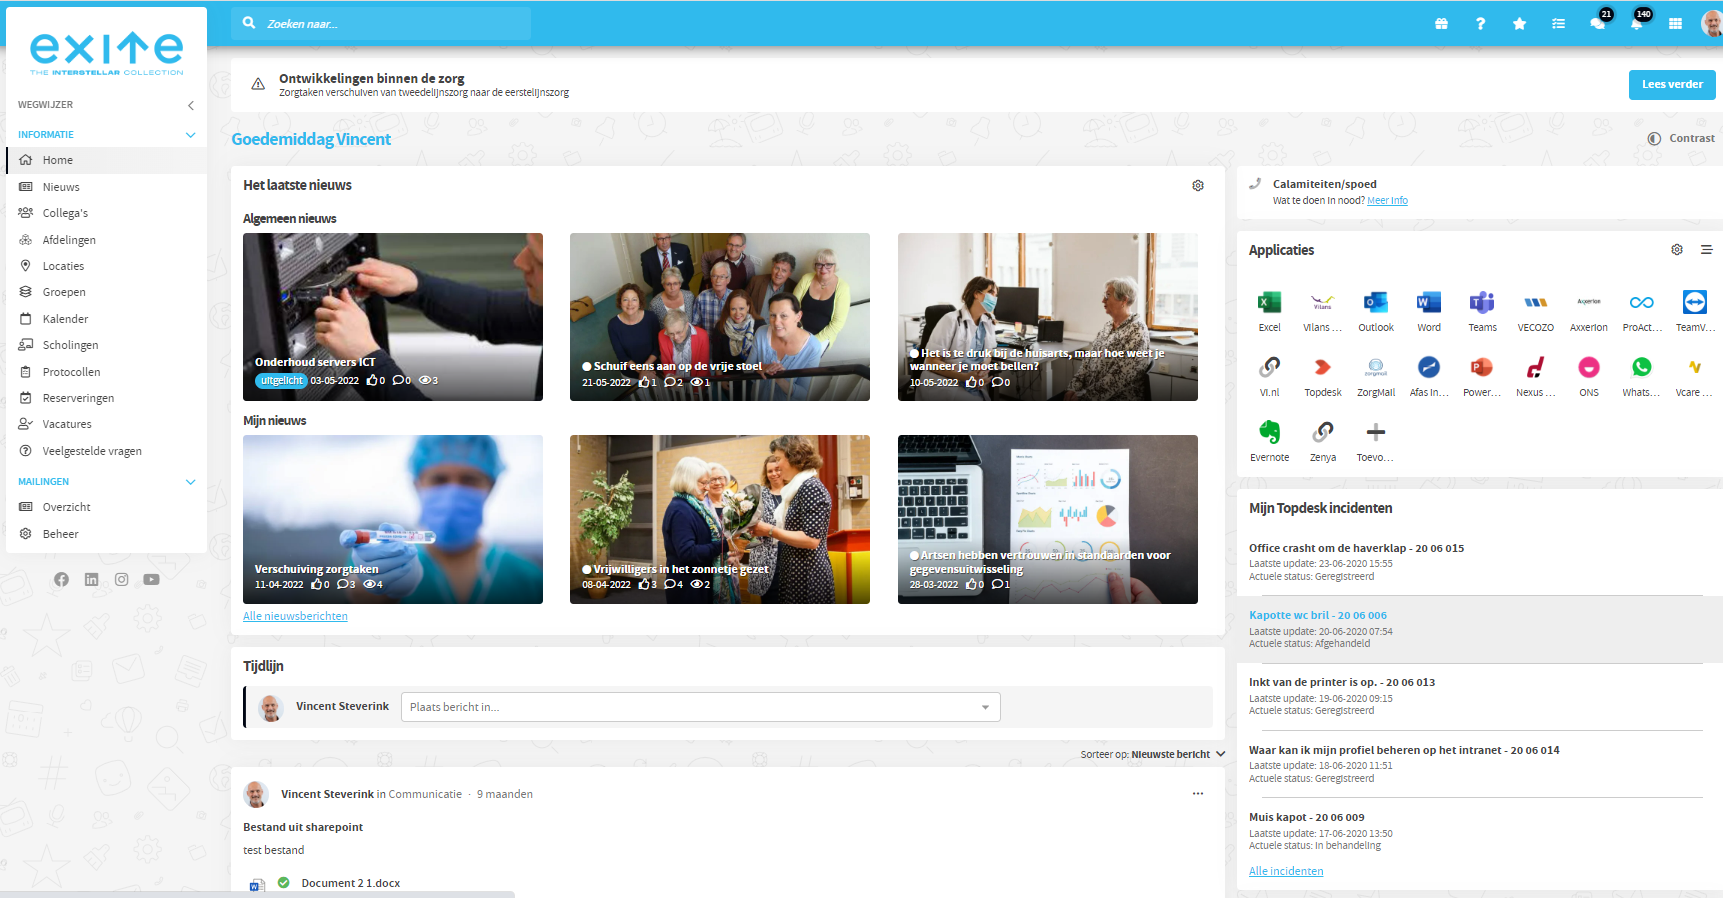Open notifications bell with 140 badge

(1637, 23)
